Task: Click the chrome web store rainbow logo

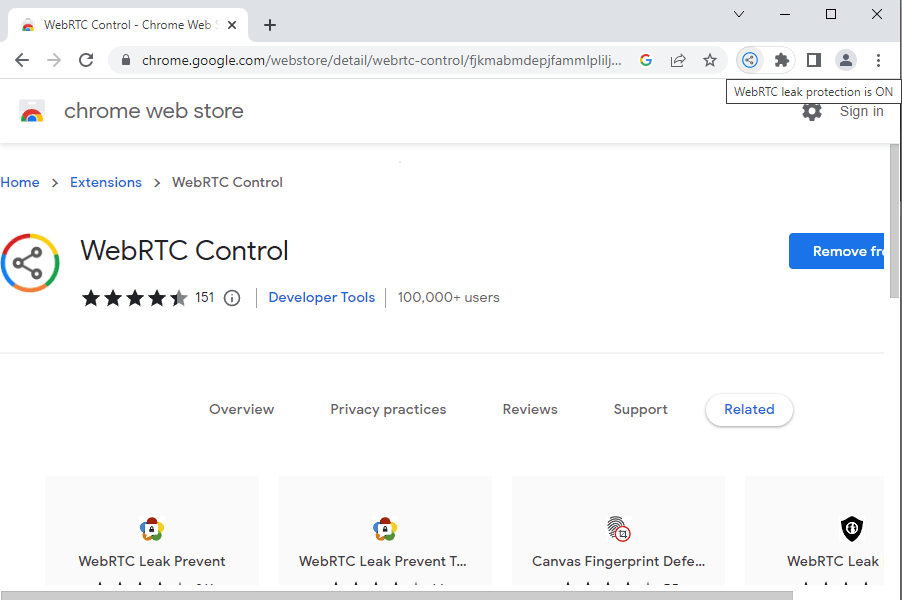Action: pyautogui.click(x=32, y=111)
